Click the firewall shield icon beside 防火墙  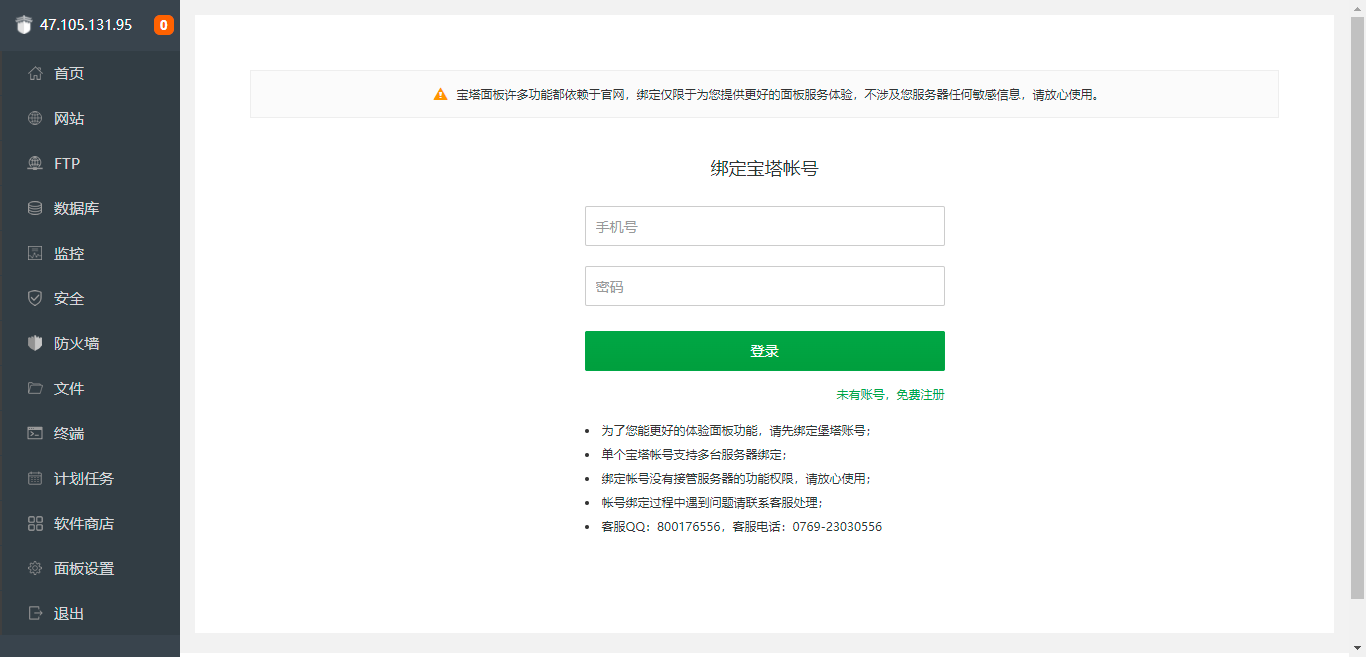coord(35,343)
